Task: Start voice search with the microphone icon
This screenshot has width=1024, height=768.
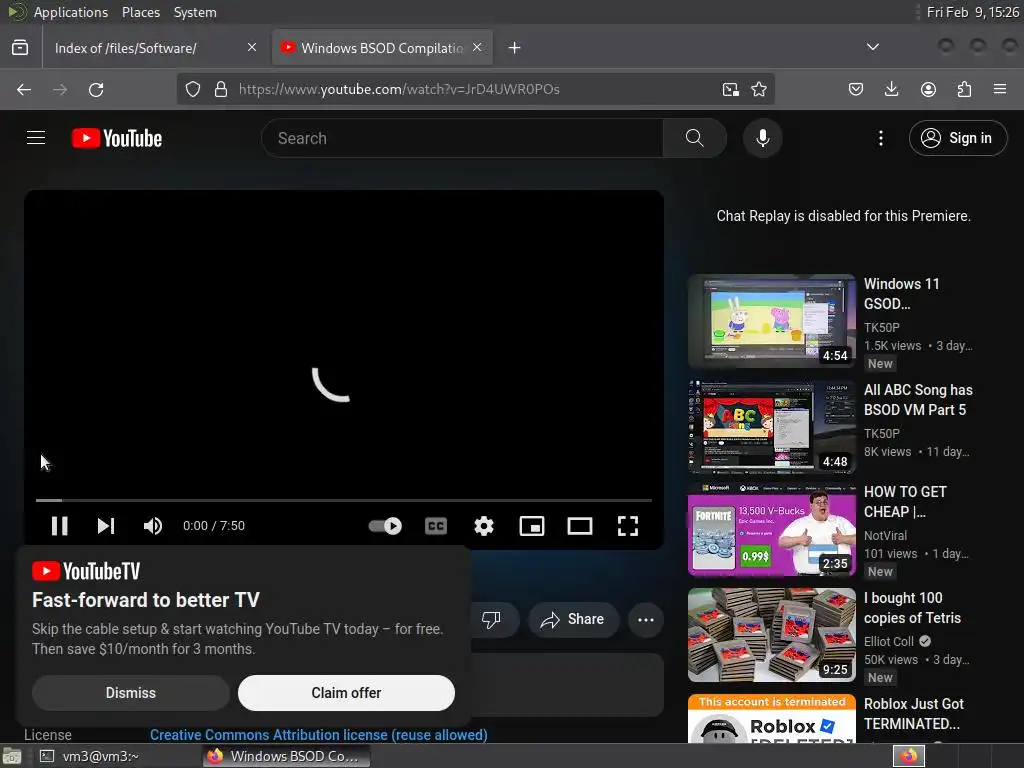Action: pos(762,138)
